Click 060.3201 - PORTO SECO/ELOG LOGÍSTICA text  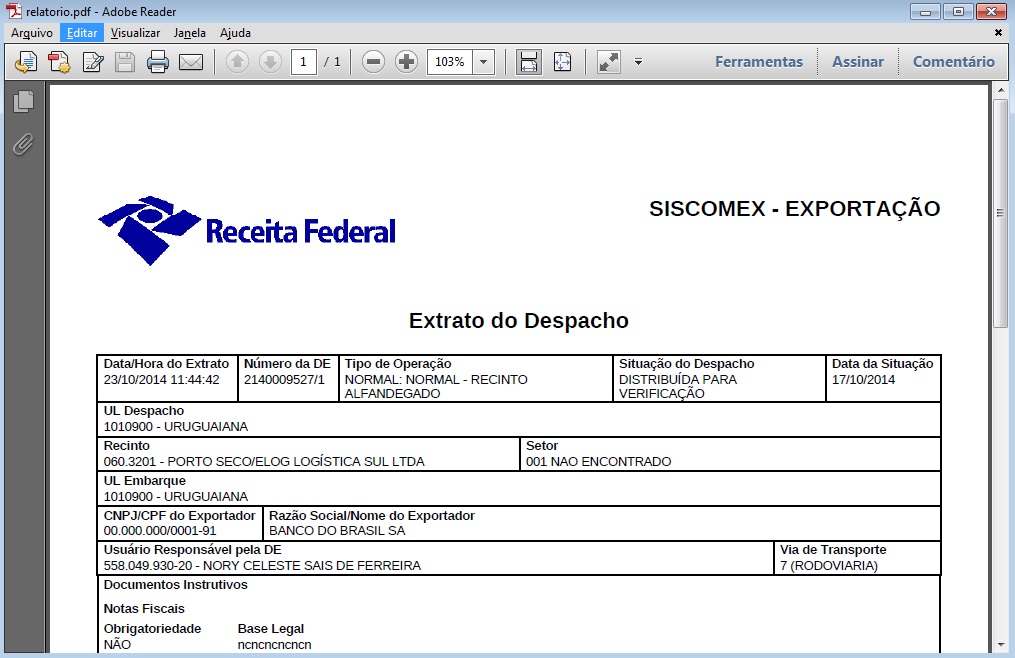pos(264,462)
